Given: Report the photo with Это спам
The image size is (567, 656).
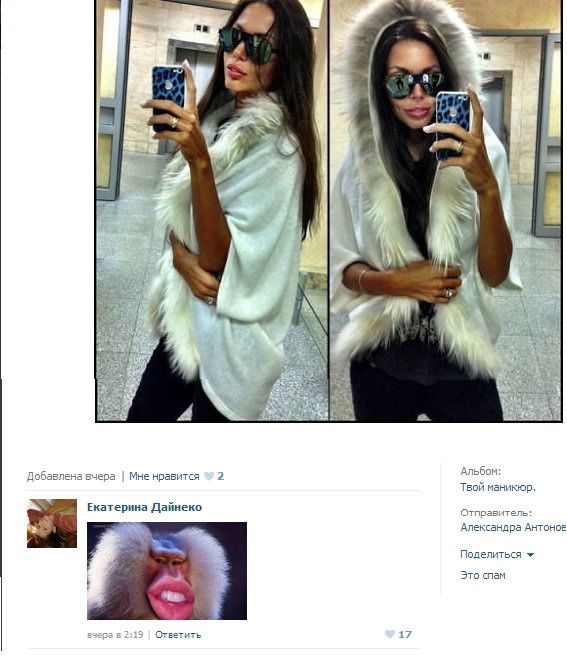Looking at the screenshot, I should 483,575.
